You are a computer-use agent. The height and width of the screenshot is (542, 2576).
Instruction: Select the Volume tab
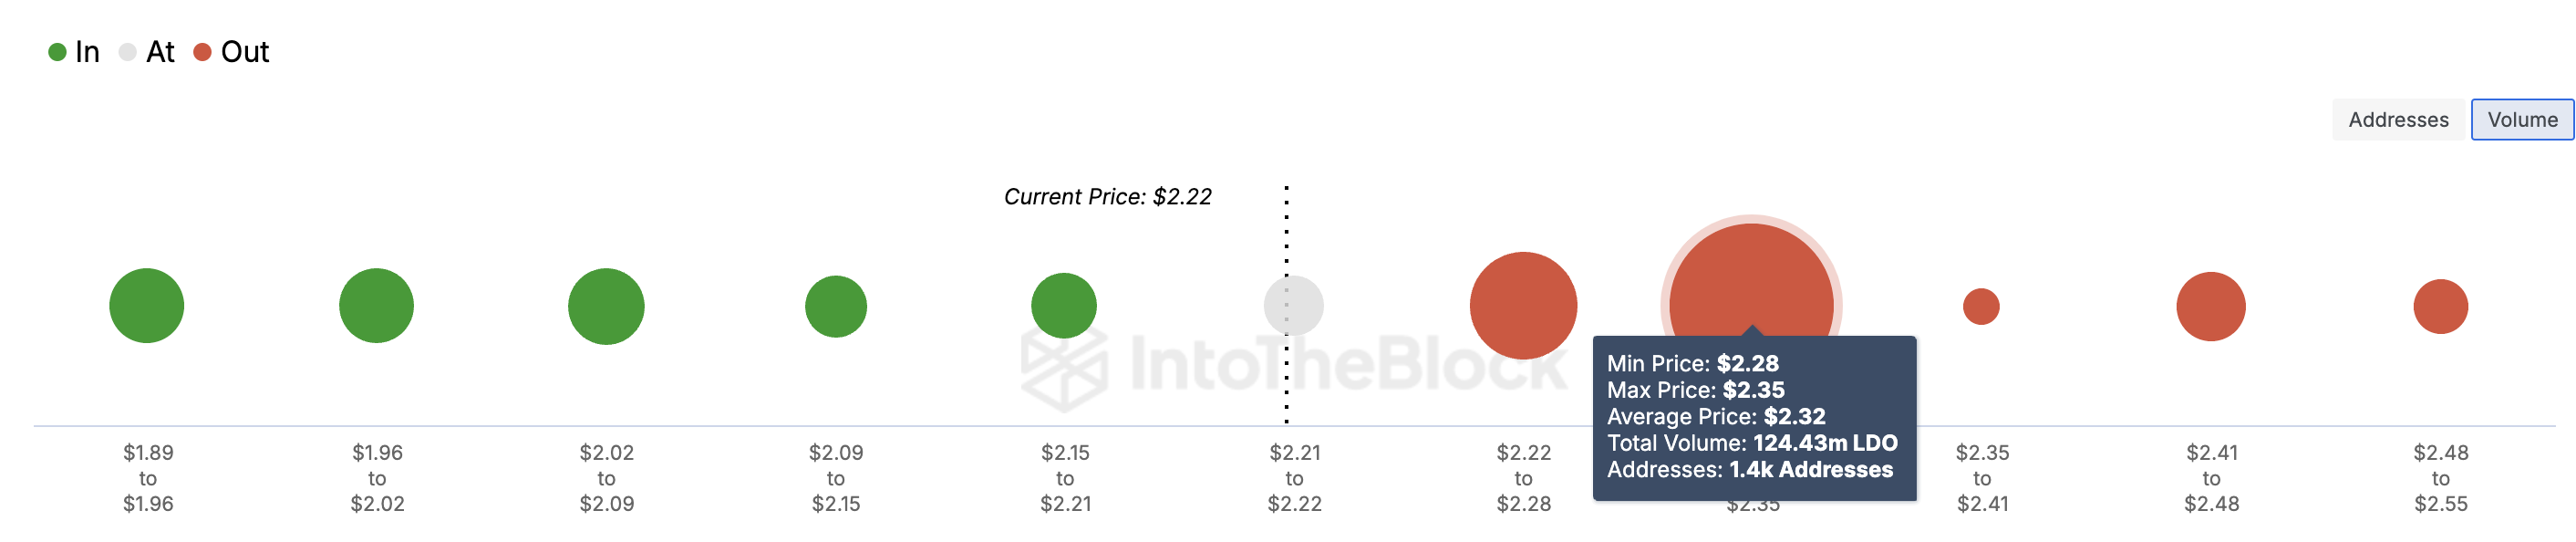(2521, 120)
